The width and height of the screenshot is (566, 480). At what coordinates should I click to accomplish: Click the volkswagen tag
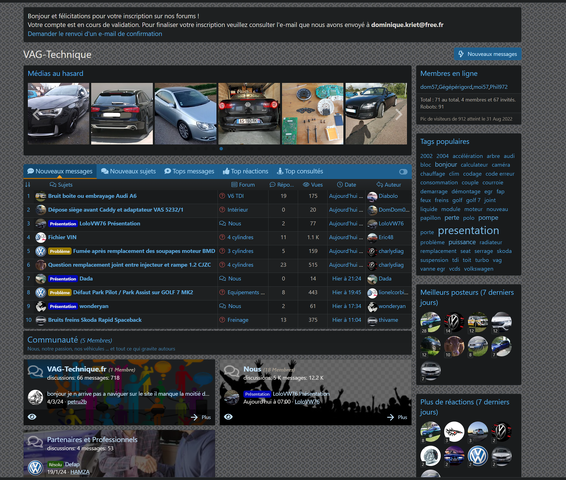478,269
